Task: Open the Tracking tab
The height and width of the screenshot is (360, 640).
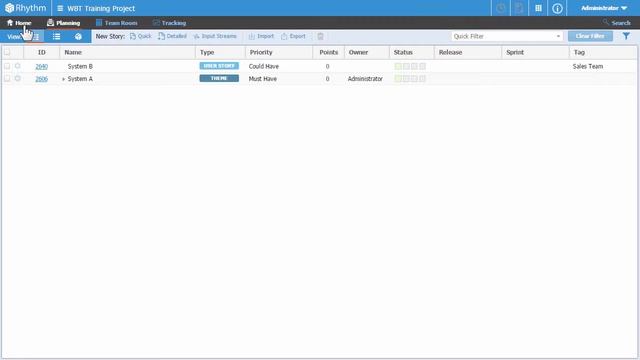Action: (x=169, y=23)
